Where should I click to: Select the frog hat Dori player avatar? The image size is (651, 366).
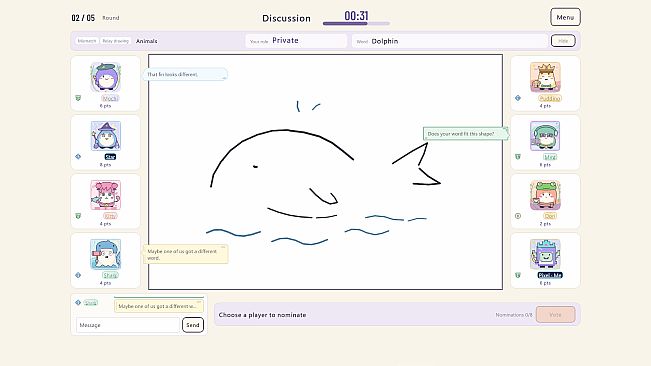(545, 195)
